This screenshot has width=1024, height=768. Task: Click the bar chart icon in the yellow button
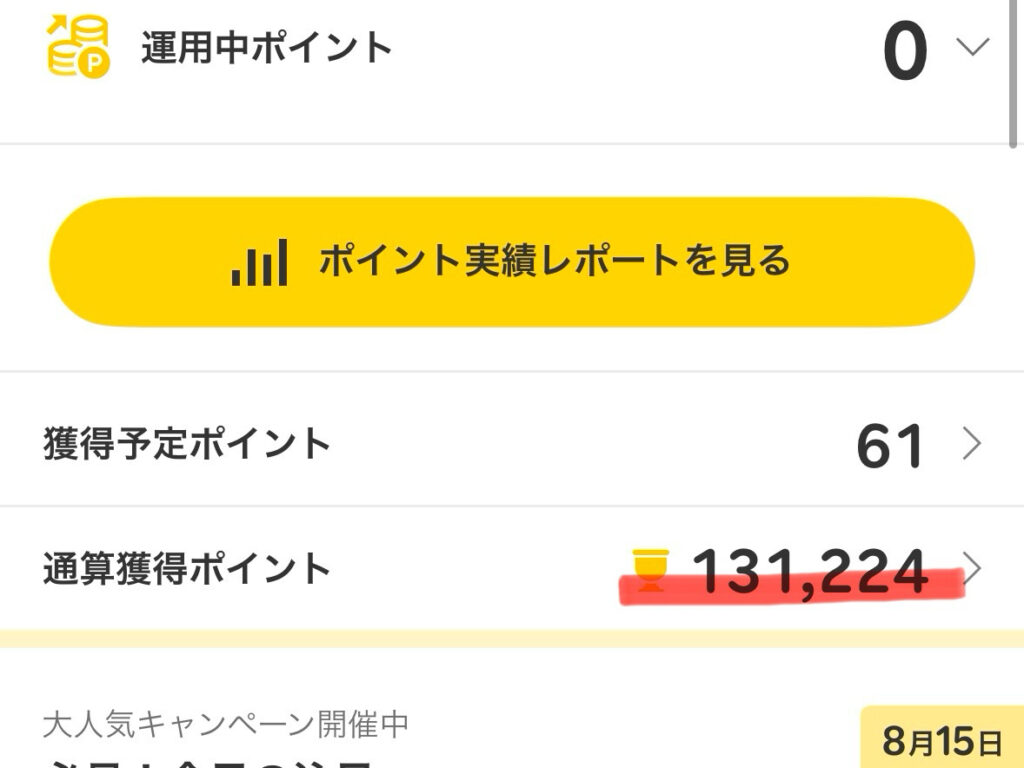coord(259,262)
